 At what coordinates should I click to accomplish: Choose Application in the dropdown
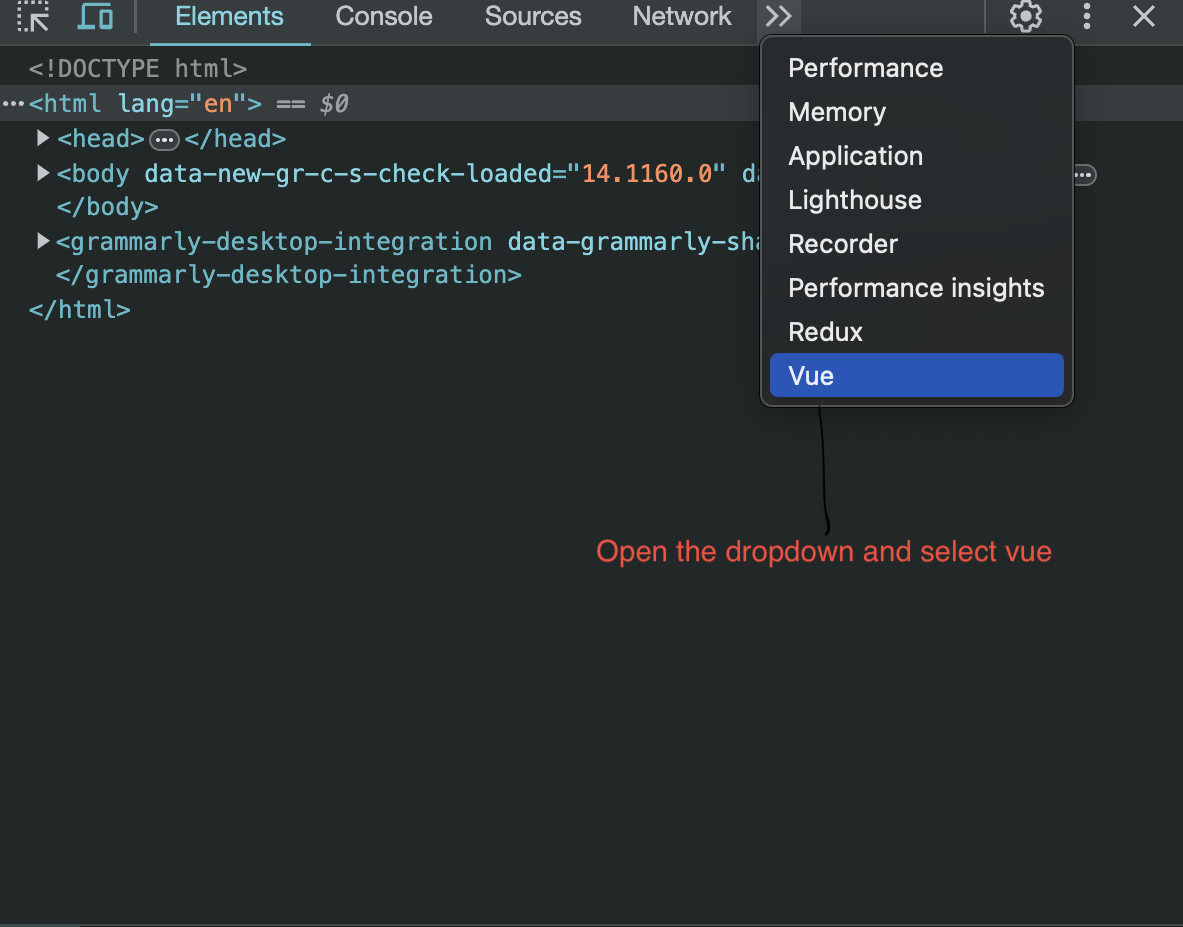pyautogui.click(x=917, y=155)
